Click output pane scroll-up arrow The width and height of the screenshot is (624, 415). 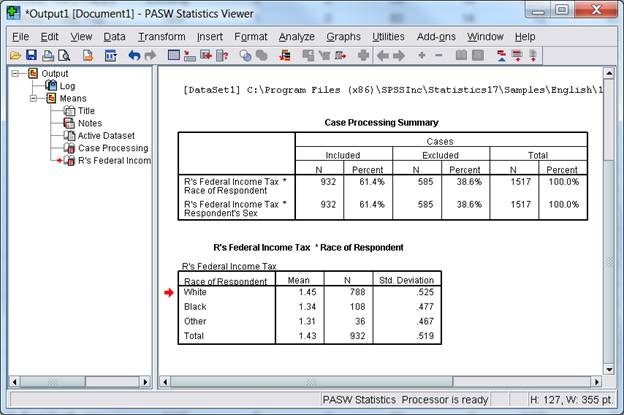[609, 73]
